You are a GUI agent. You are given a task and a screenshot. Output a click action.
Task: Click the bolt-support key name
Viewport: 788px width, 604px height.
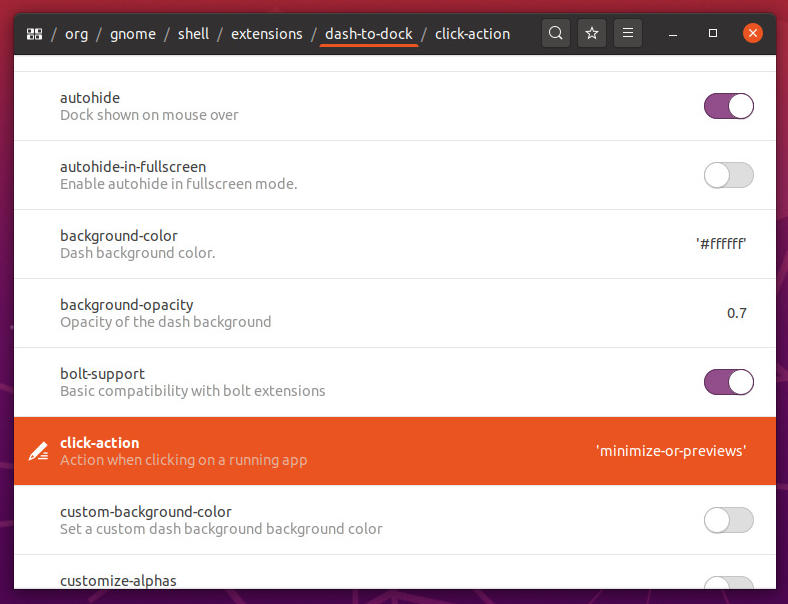point(102,374)
